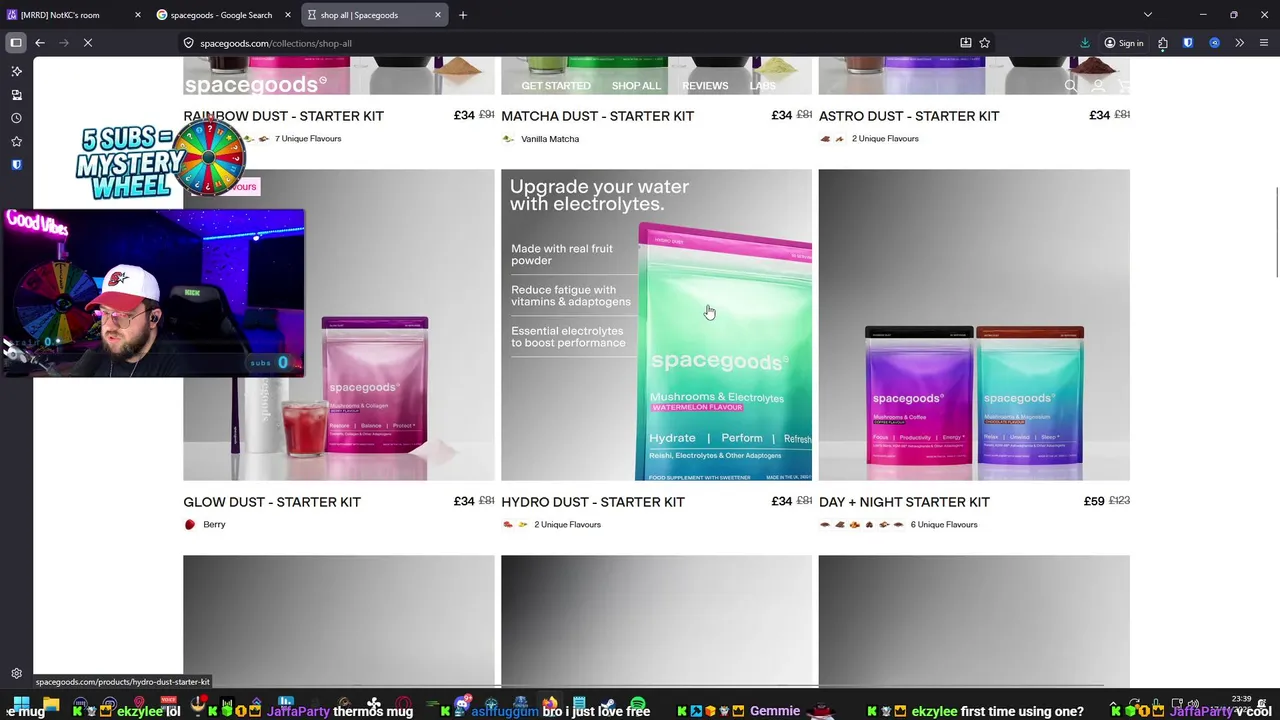Open synced tabs in the sidebar
This screenshot has width=1280, height=720.
[16, 95]
